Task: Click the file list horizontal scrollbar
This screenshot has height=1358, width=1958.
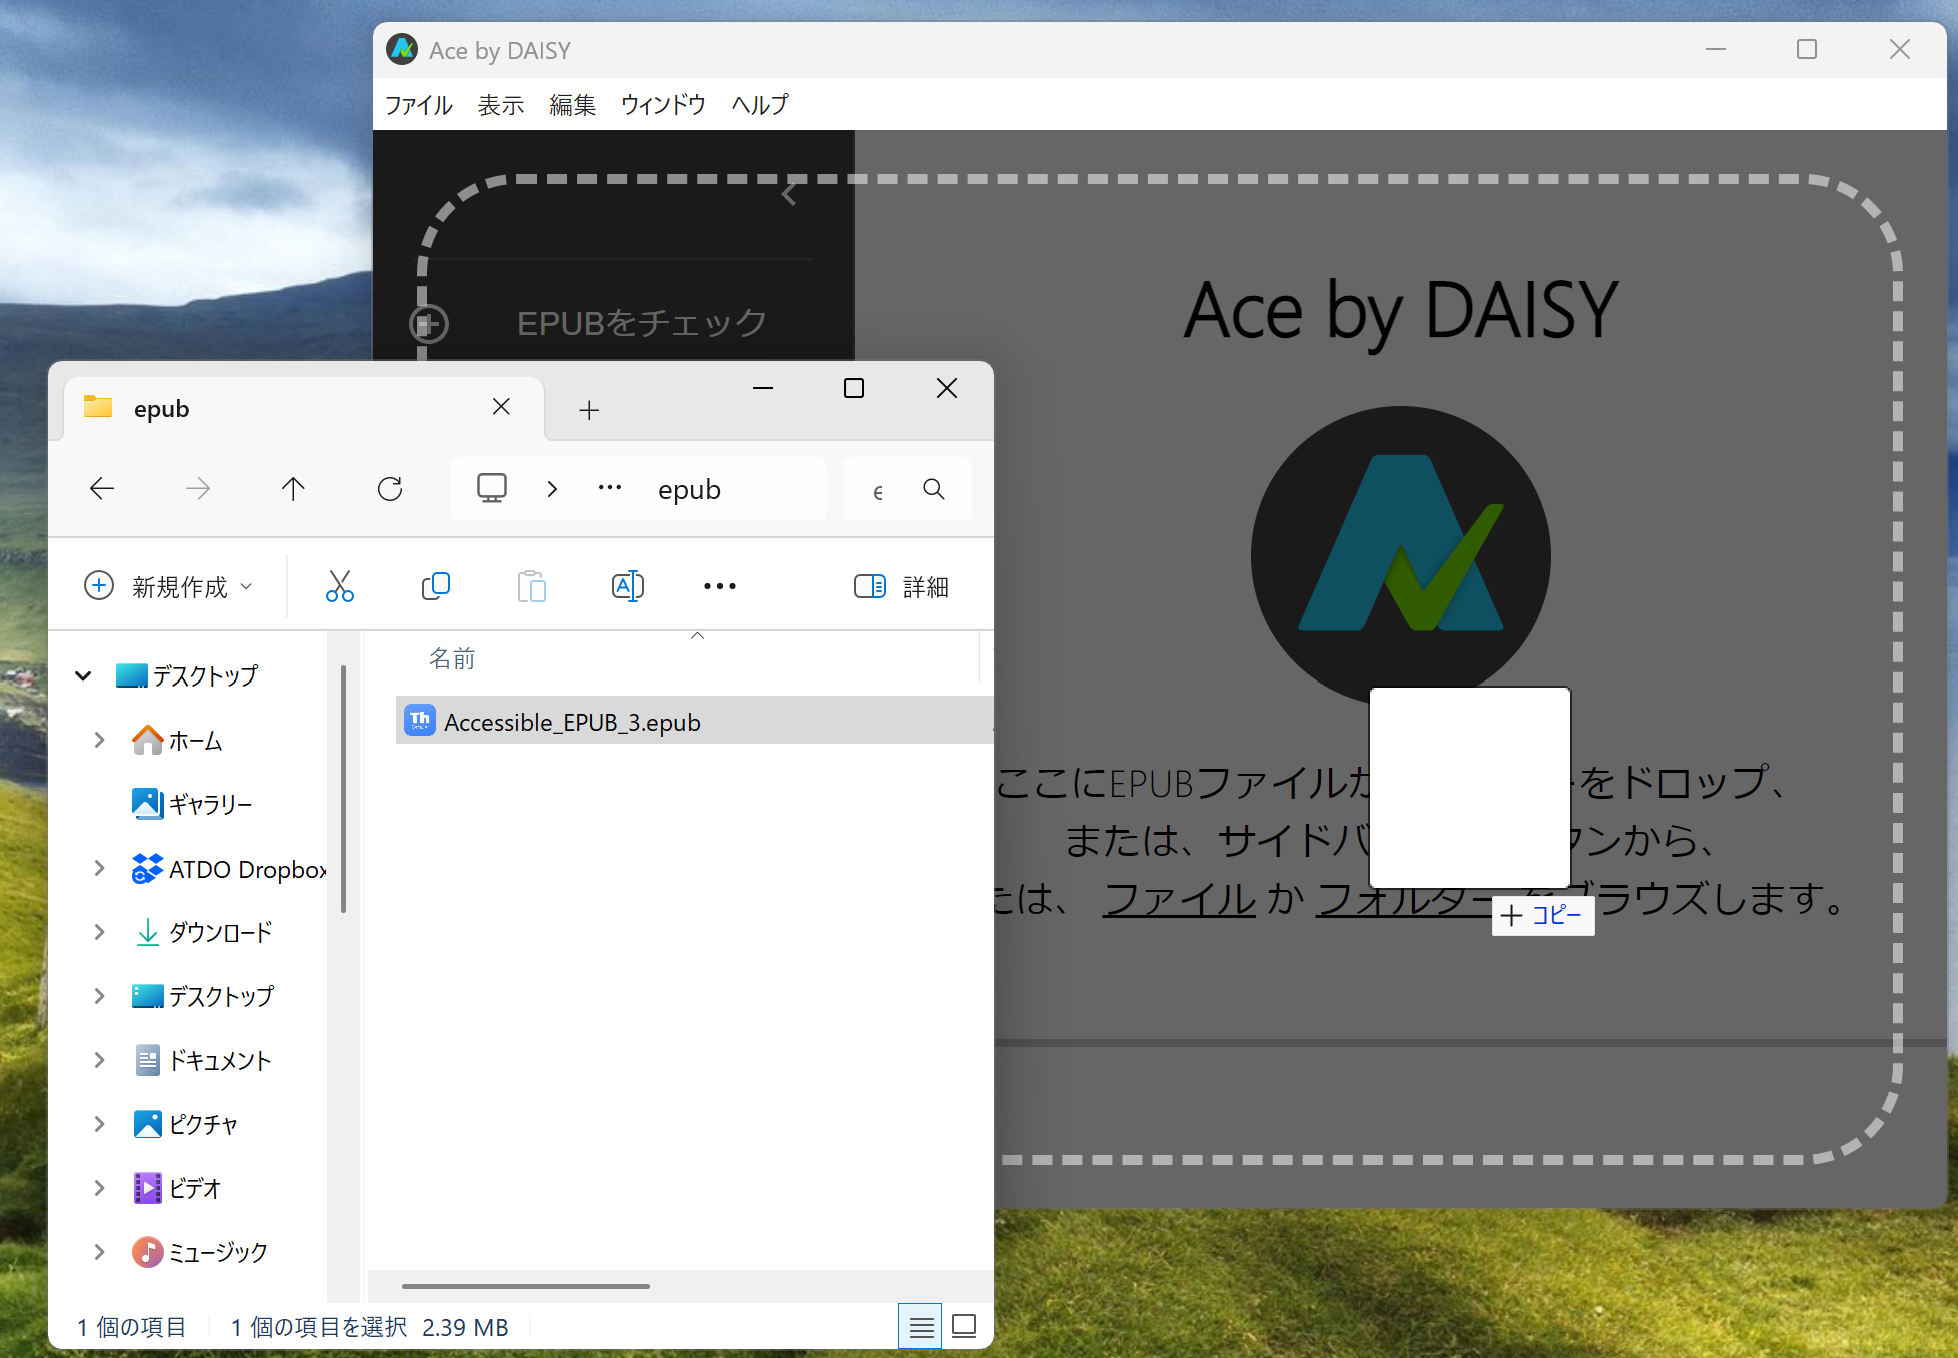Action: (x=526, y=1286)
